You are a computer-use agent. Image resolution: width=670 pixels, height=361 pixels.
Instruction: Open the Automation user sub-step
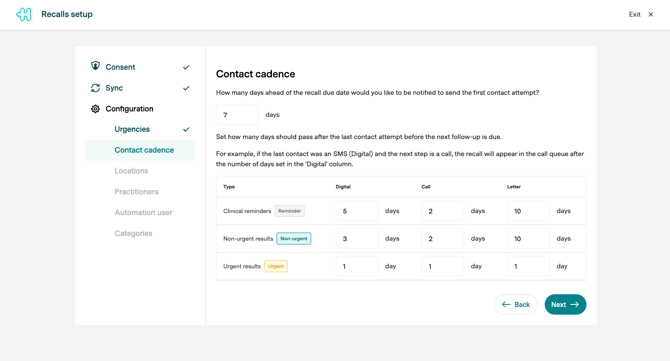coord(143,213)
